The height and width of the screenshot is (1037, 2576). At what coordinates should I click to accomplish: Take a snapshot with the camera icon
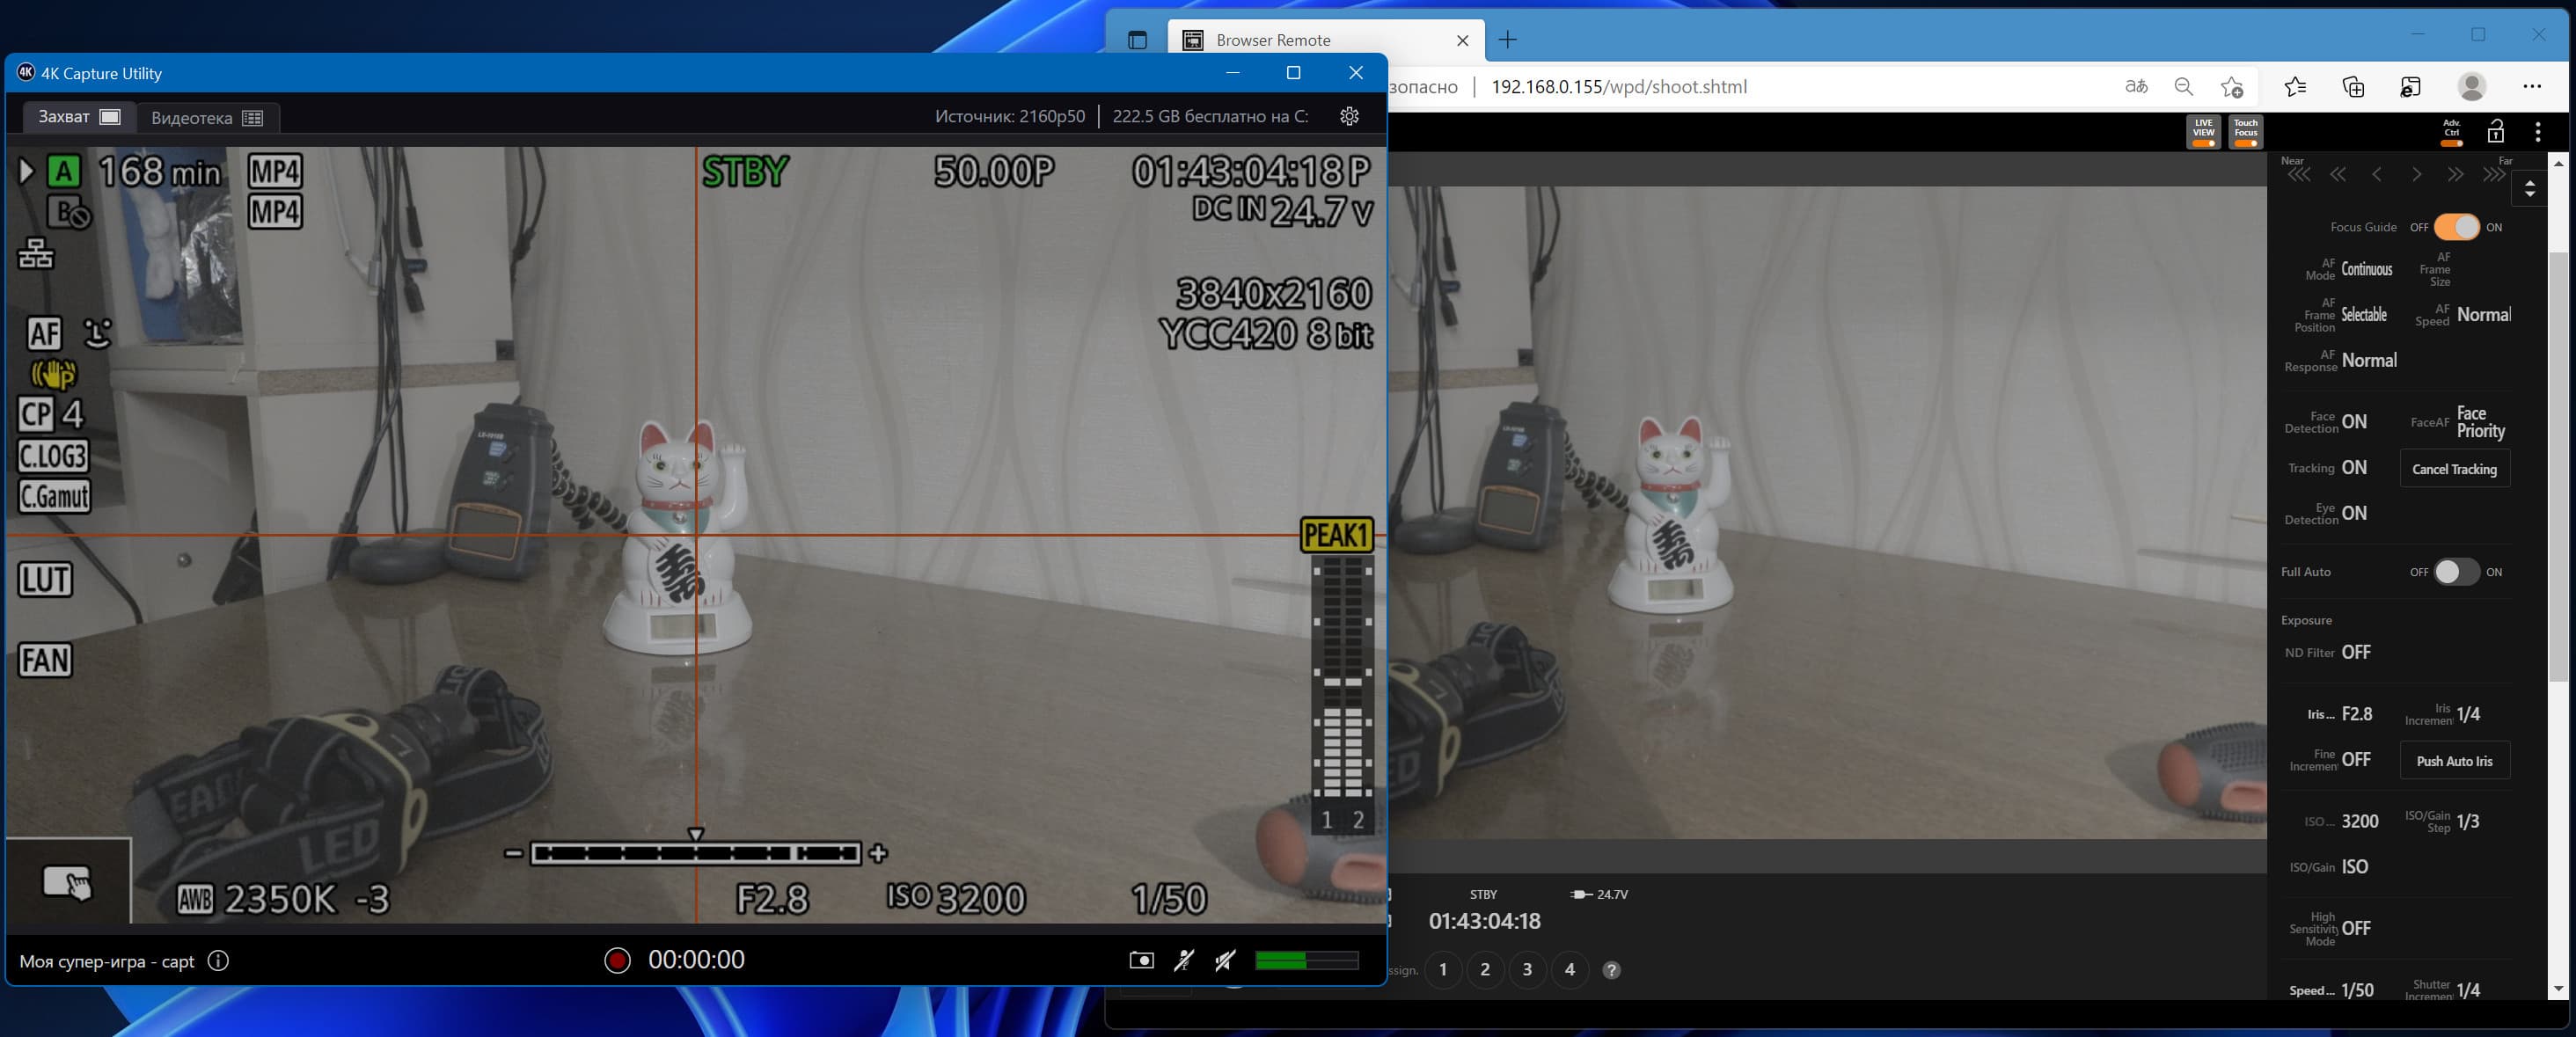point(1141,960)
